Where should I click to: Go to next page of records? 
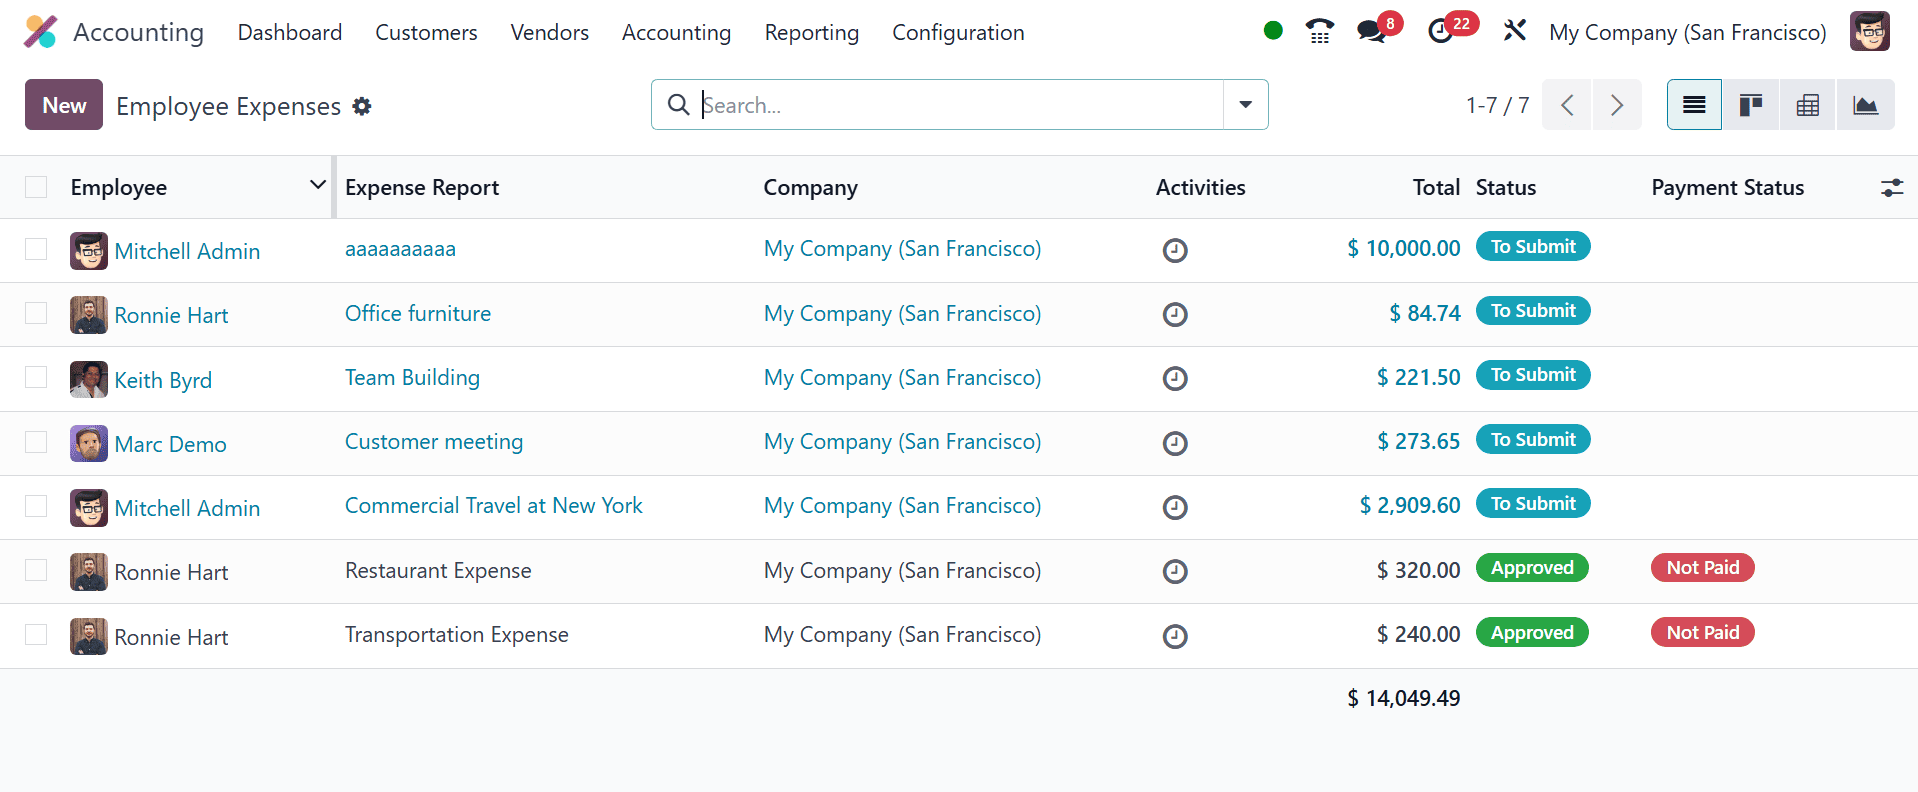[x=1616, y=105]
